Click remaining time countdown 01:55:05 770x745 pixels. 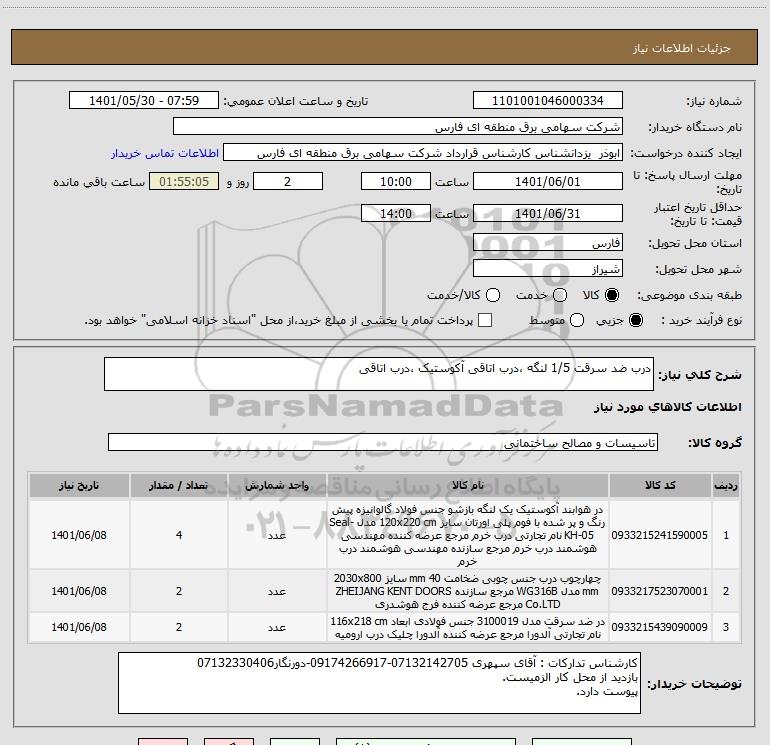pos(184,181)
